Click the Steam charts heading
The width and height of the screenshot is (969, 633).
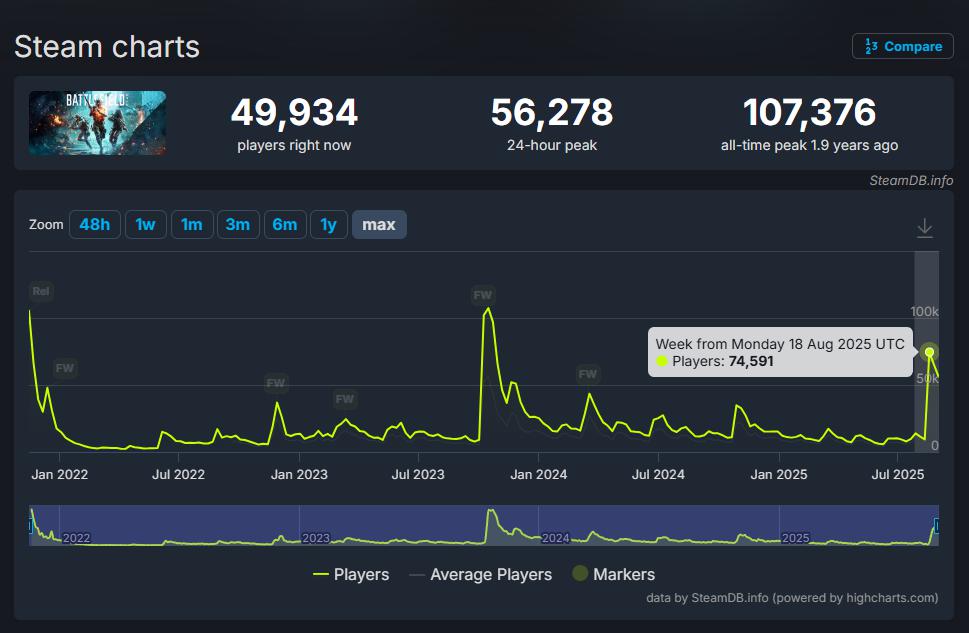click(107, 47)
